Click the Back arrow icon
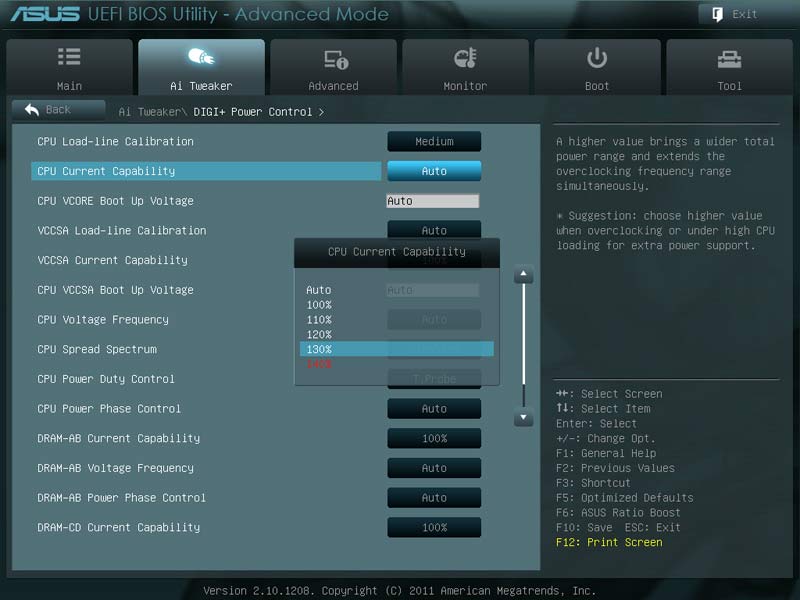800x600 pixels. pyautogui.click(x=32, y=109)
